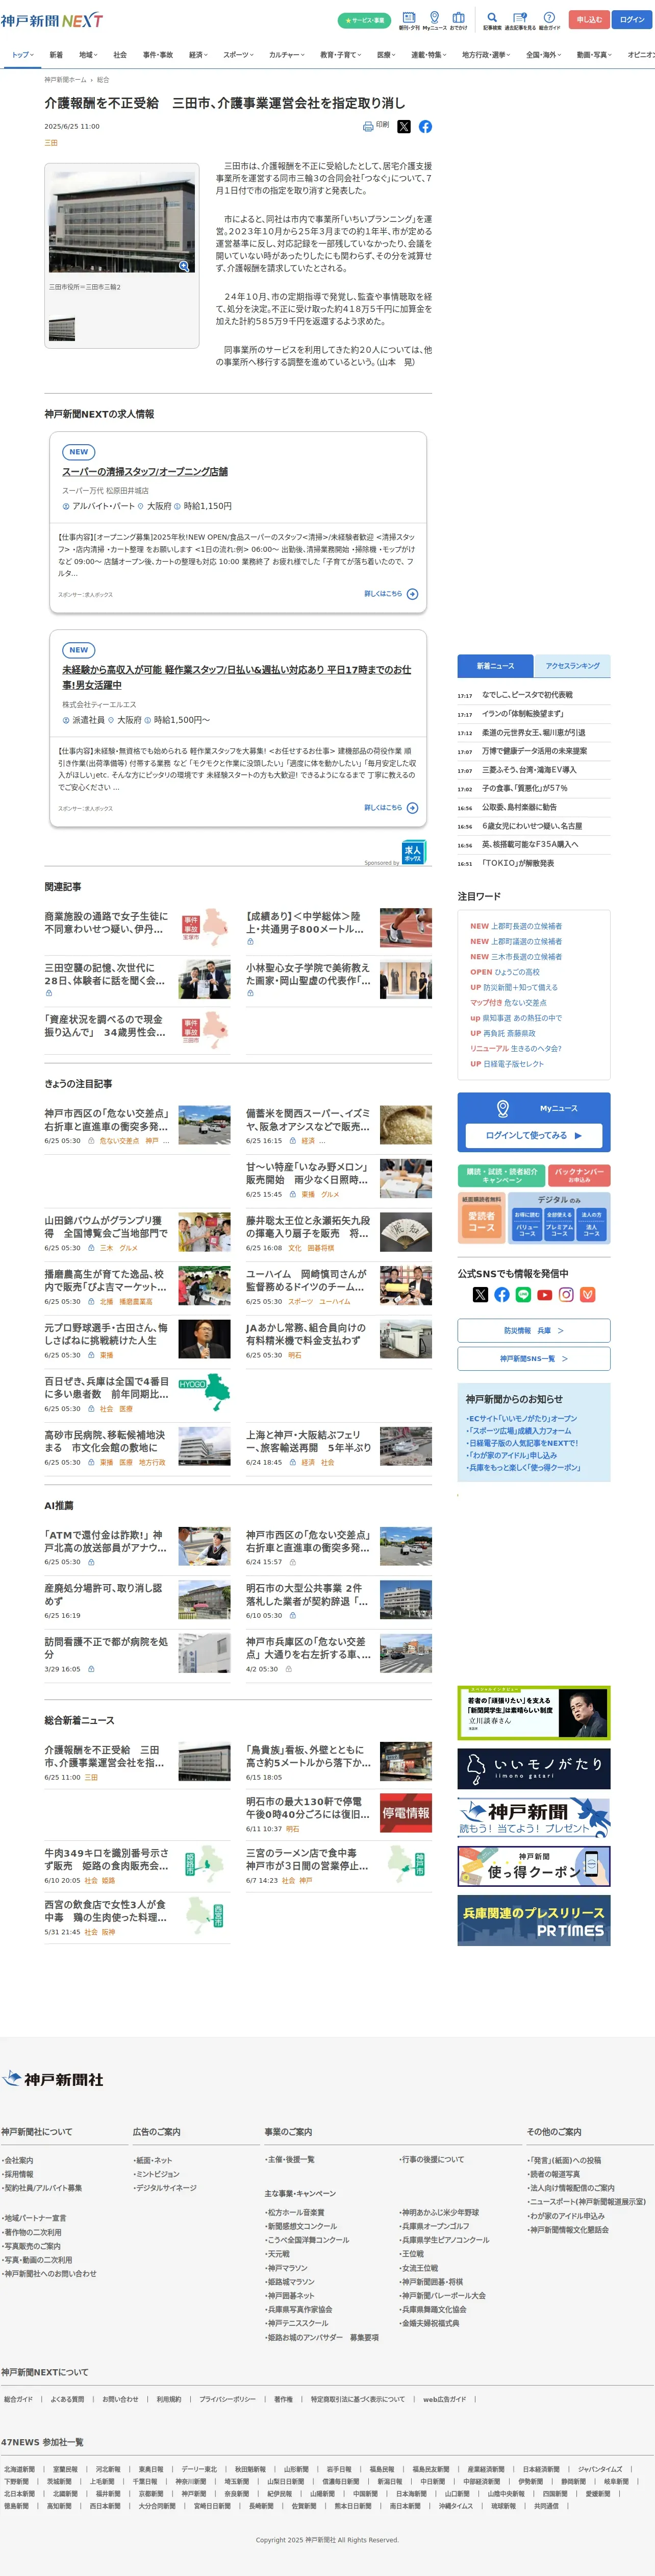
Task: Open the official X account icon
Action: [480, 1294]
